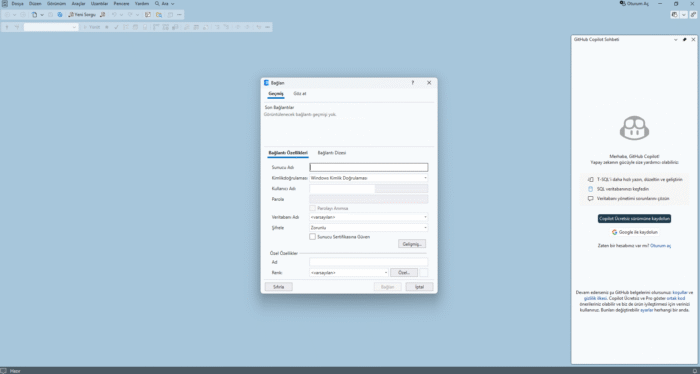The height and width of the screenshot is (374, 700).
Task: Click the Google logo in sign-up button
Action: [x=615, y=233]
